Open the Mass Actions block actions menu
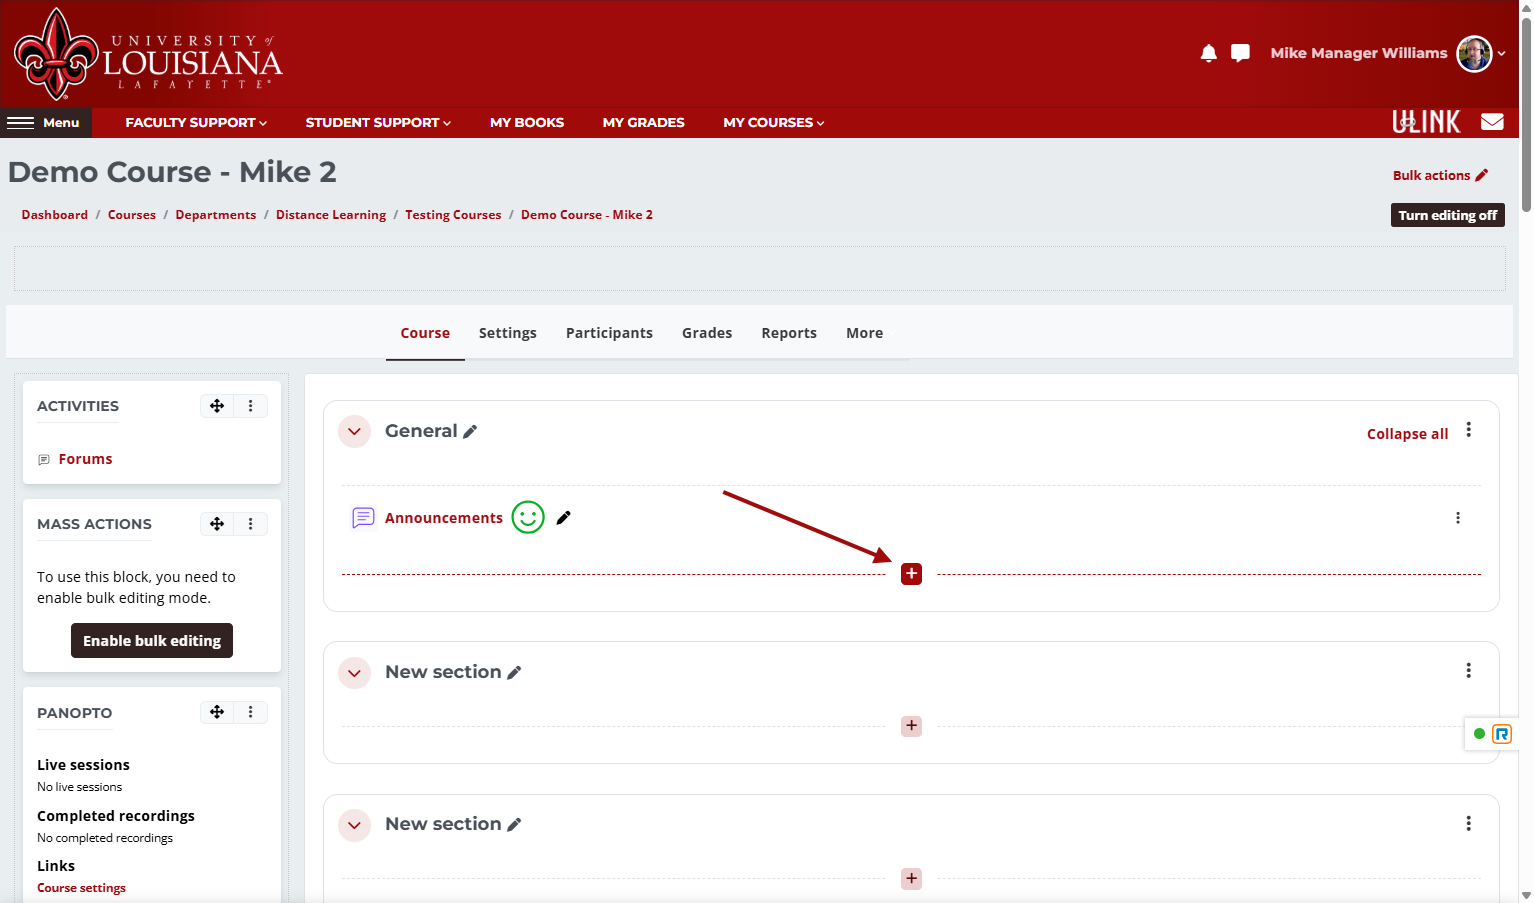This screenshot has width=1534, height=903. point(251,524)
